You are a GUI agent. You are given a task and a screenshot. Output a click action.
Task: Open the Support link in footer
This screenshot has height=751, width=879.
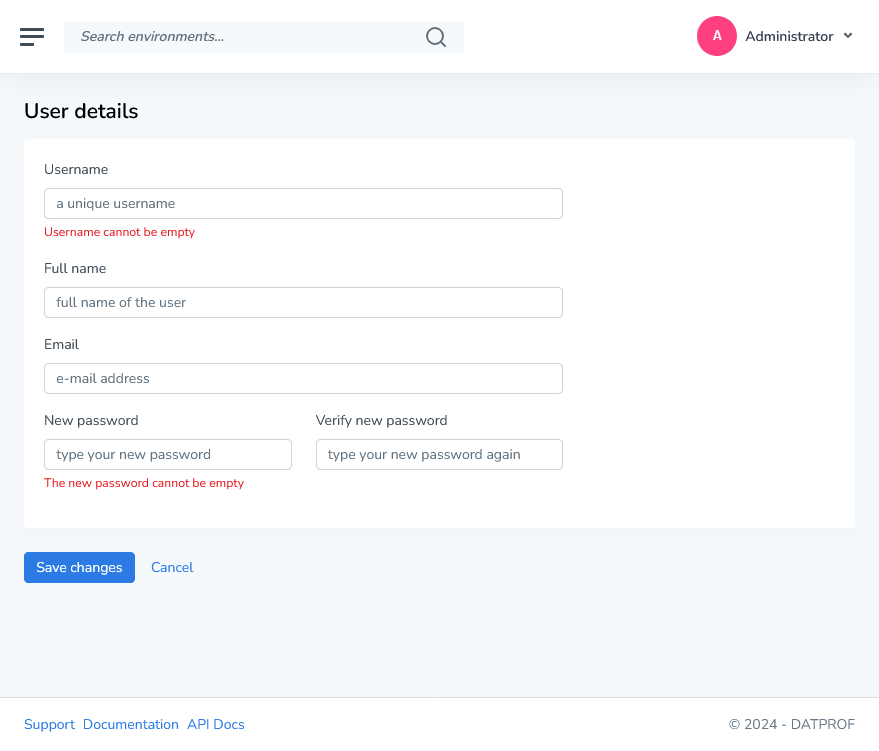click(49, 725)
